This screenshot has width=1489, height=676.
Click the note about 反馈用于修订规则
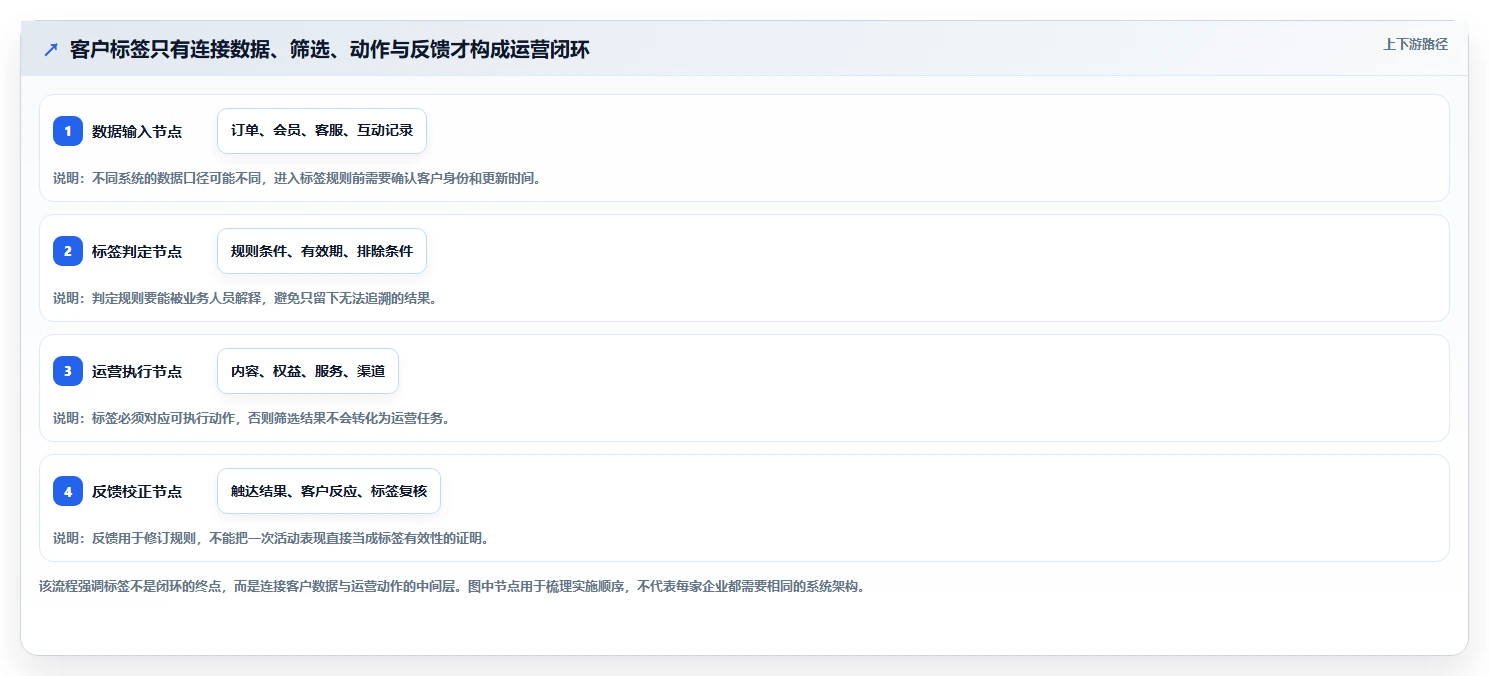point(271,538)
